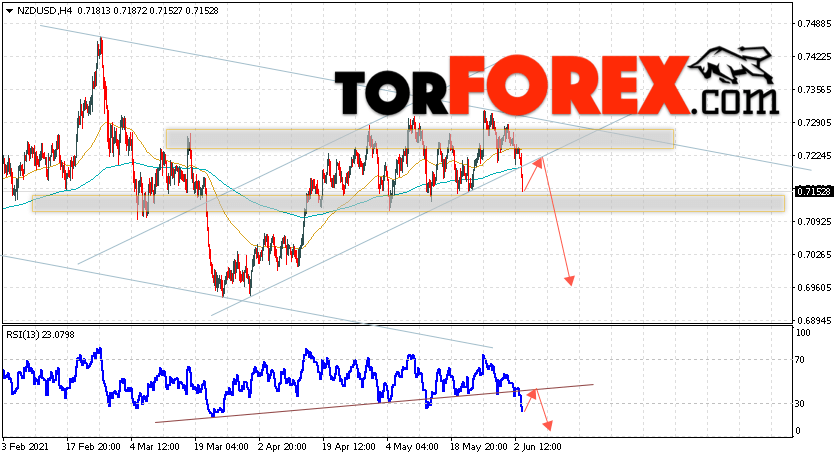Click the 0.70265 price scale value
The height and width of the screenshot is (458, 838).
[x=814, y=254]
